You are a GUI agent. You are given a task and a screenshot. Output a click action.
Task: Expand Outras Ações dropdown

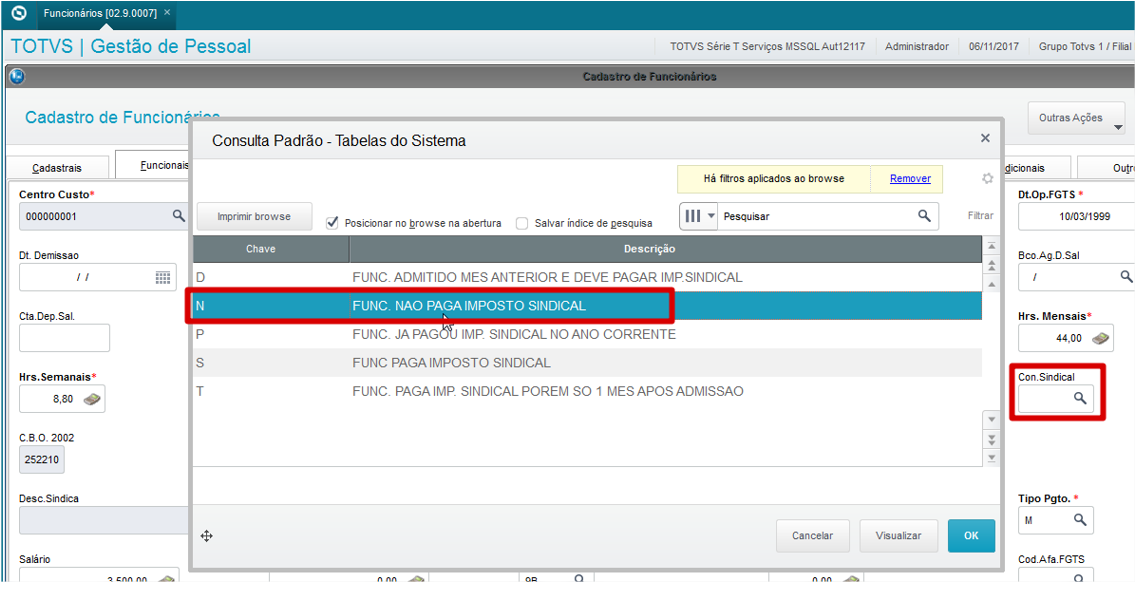click(1076, 118)
